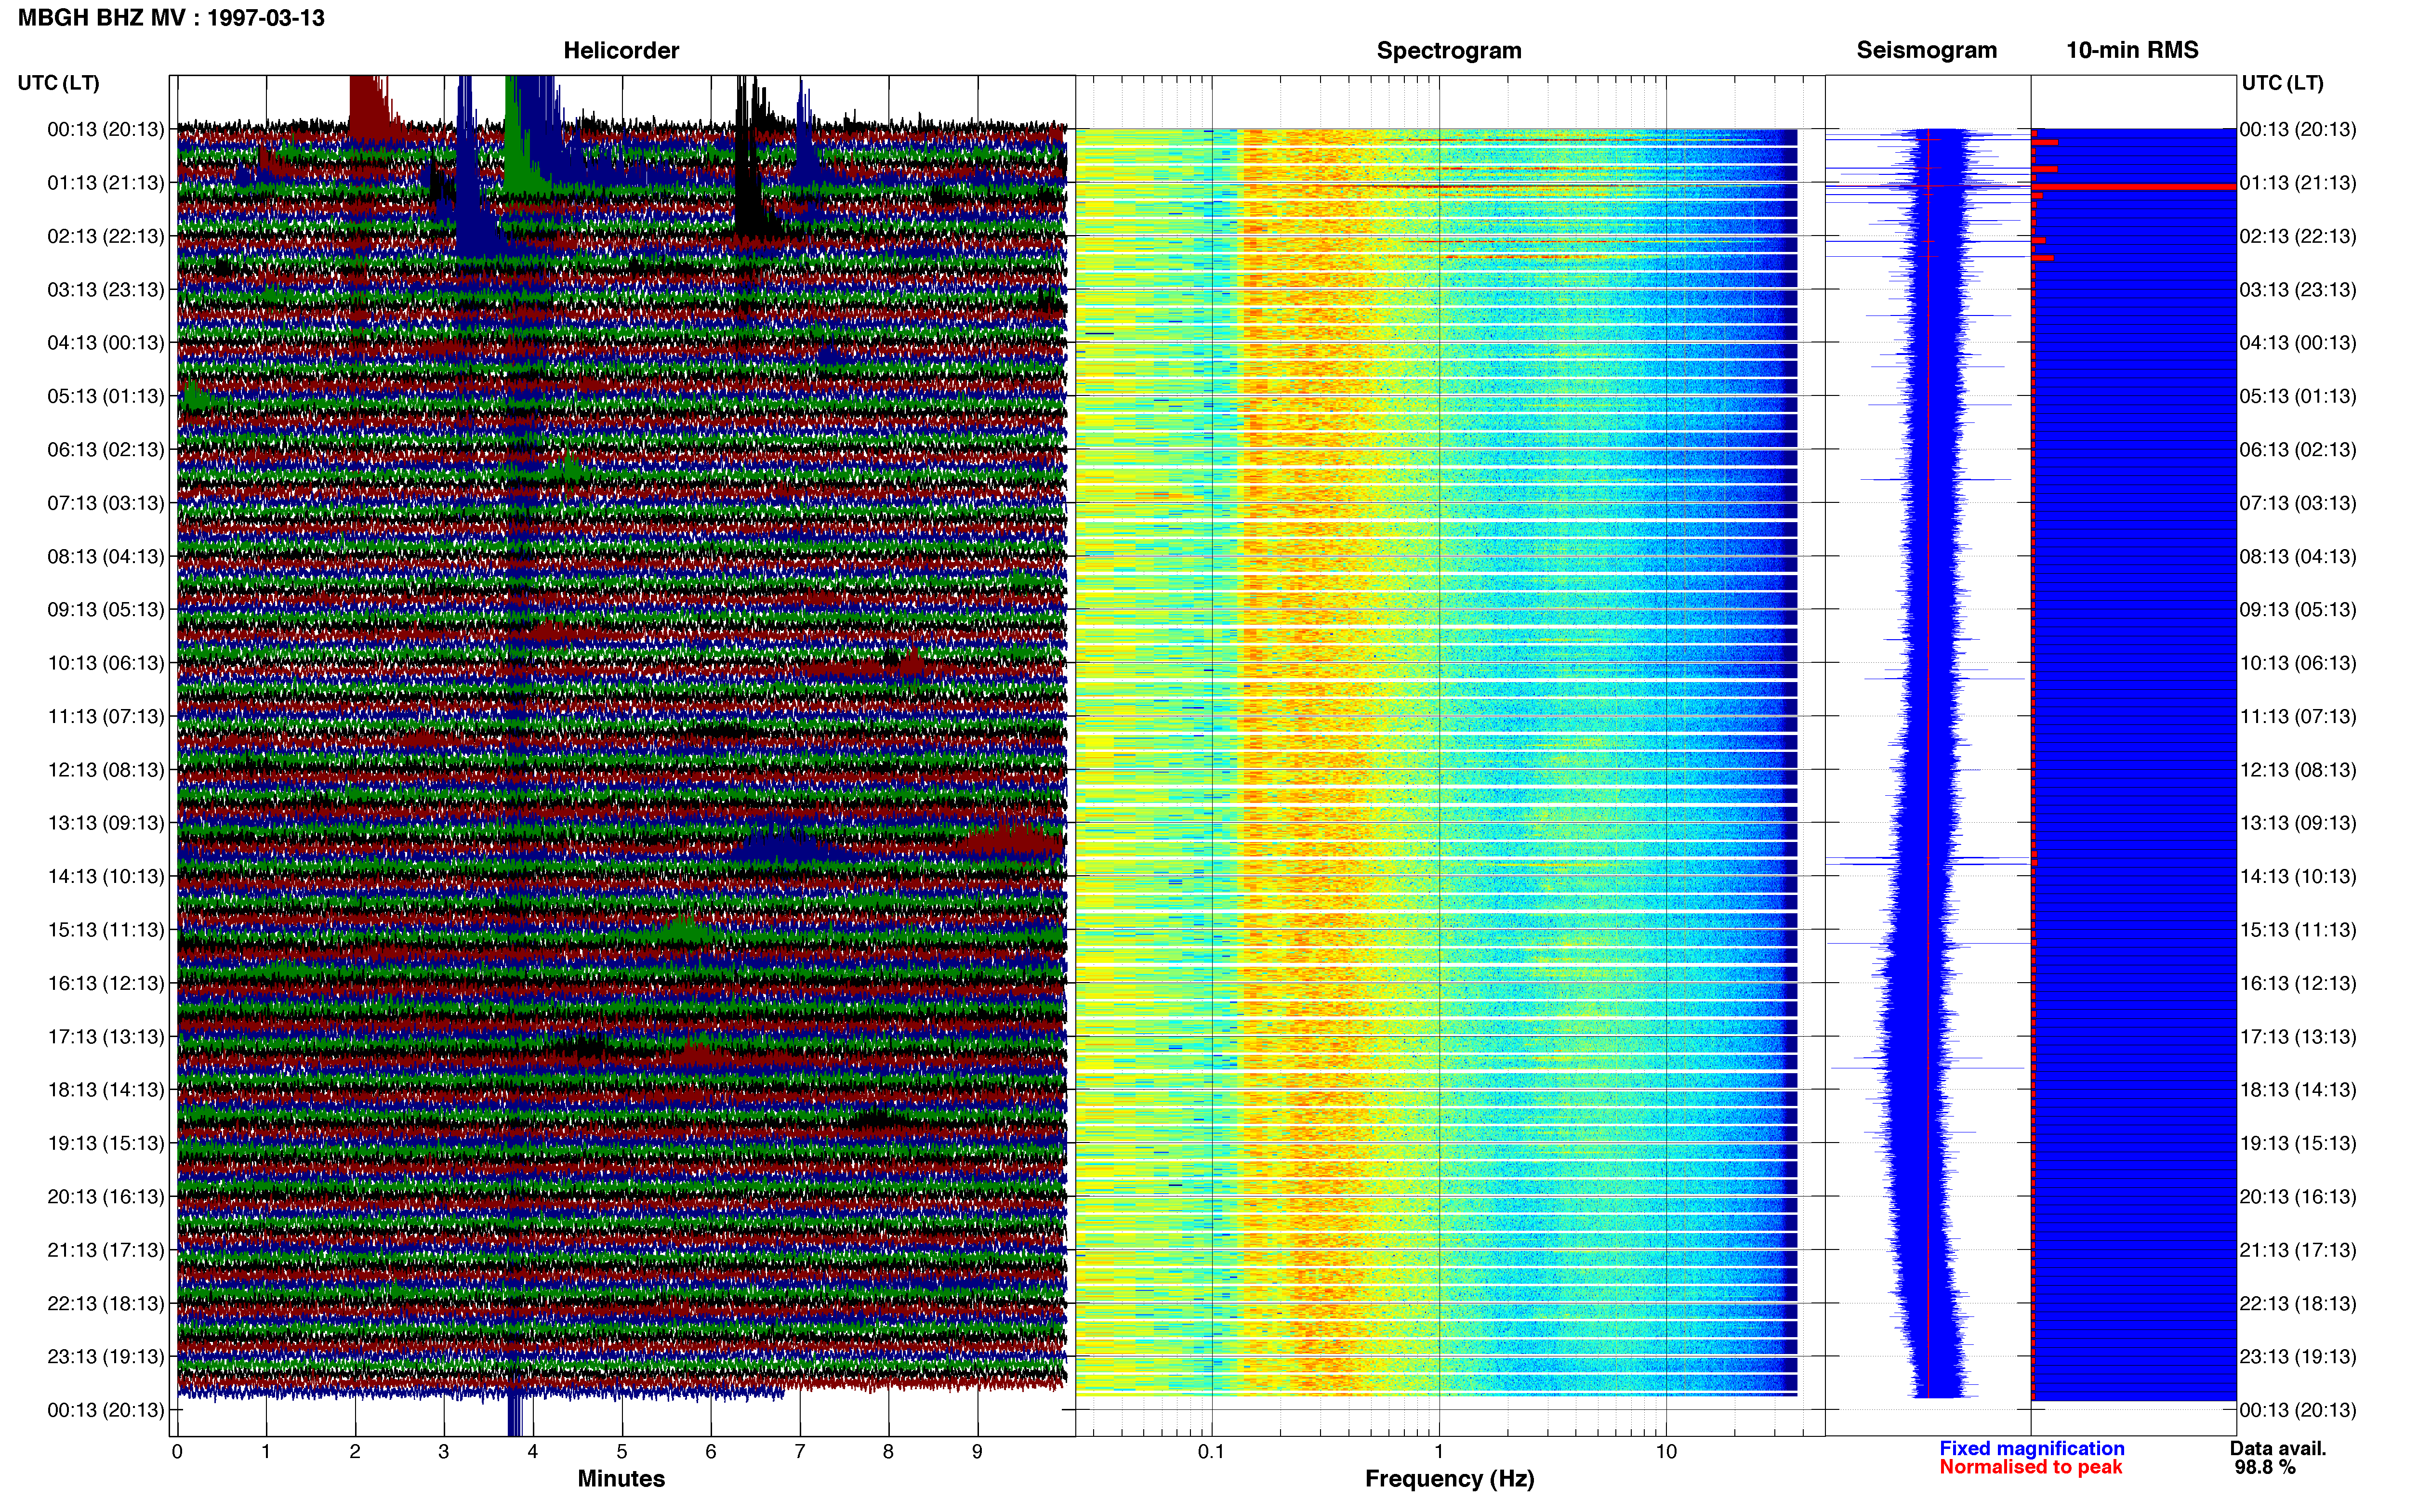Click 16:13 (12:13) on the Helicorder time axis

click(105, 983)
